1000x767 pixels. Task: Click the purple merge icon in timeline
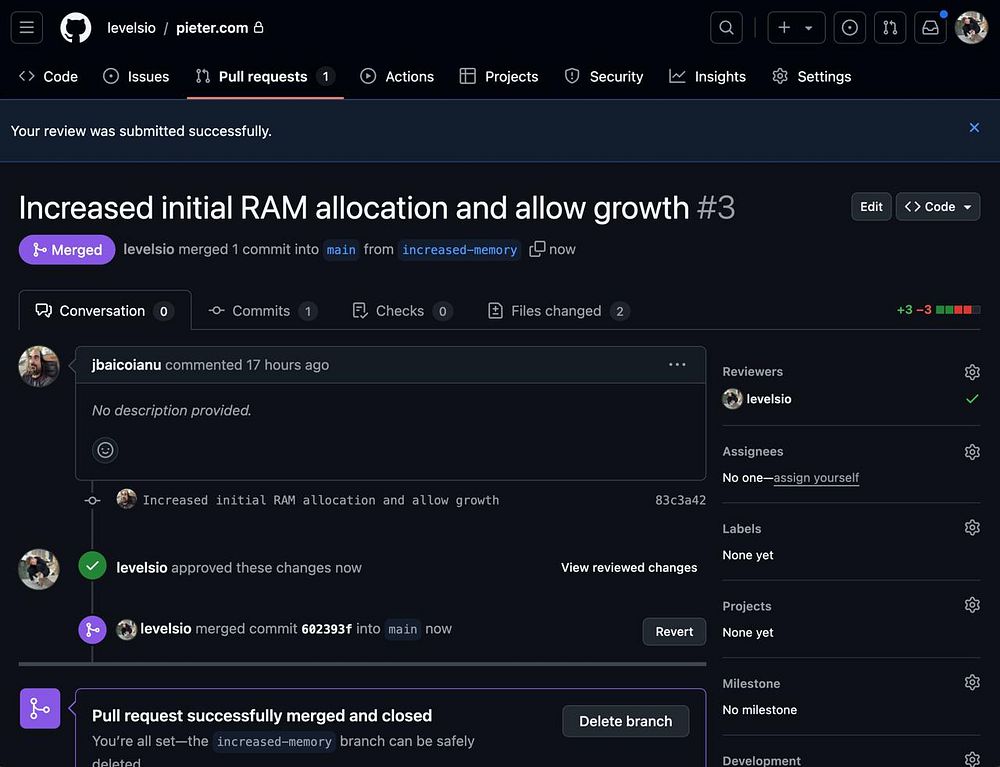point(92,630)
